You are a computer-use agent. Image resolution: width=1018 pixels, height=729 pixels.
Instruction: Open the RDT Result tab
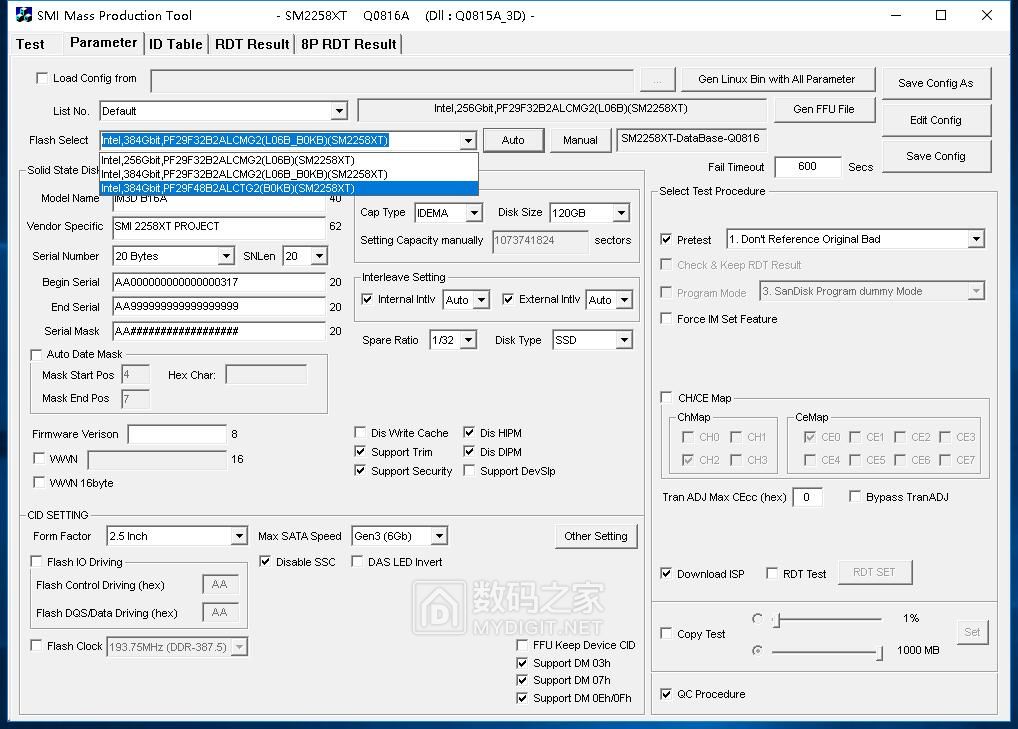[x=252, y=44]
